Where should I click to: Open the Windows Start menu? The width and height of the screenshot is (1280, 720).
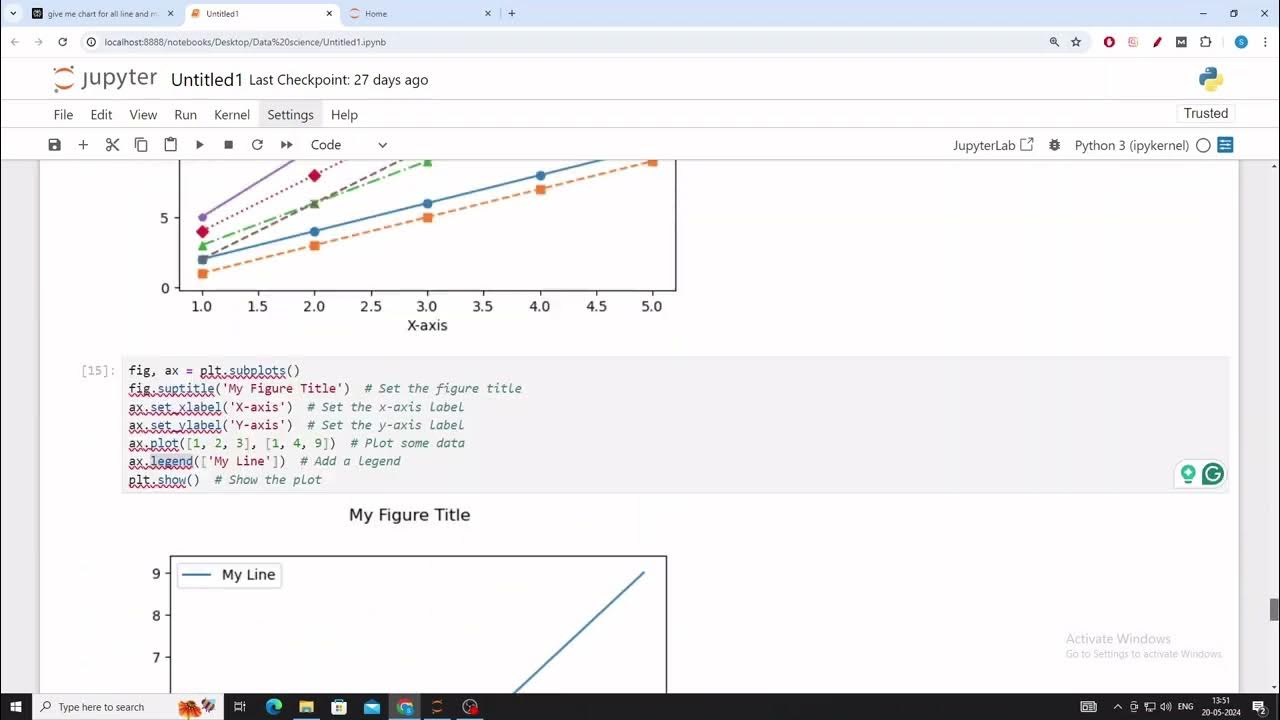coord(16,707)
